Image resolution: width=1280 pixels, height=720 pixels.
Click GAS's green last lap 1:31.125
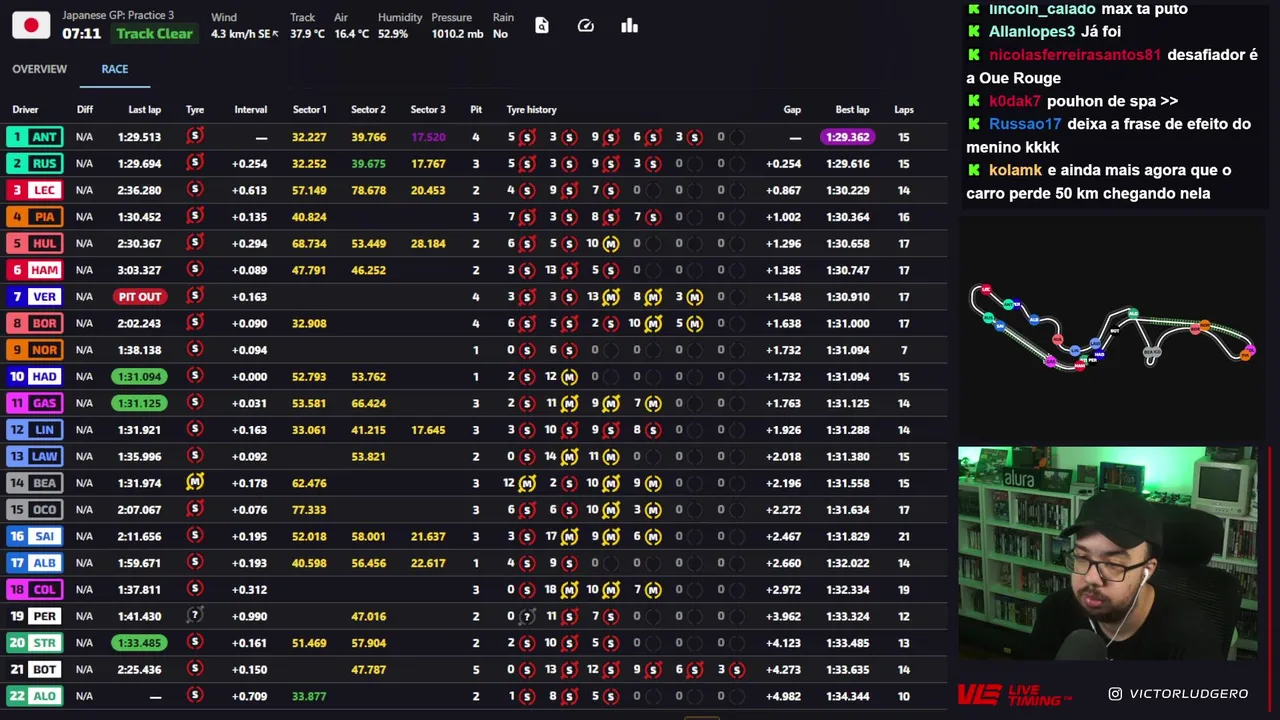point(139,402)
